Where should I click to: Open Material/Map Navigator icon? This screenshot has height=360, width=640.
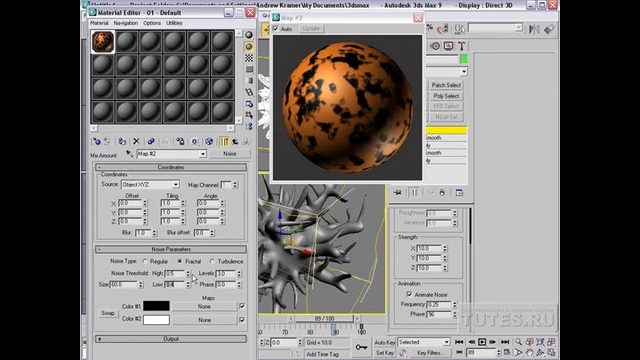click(249, 127)
